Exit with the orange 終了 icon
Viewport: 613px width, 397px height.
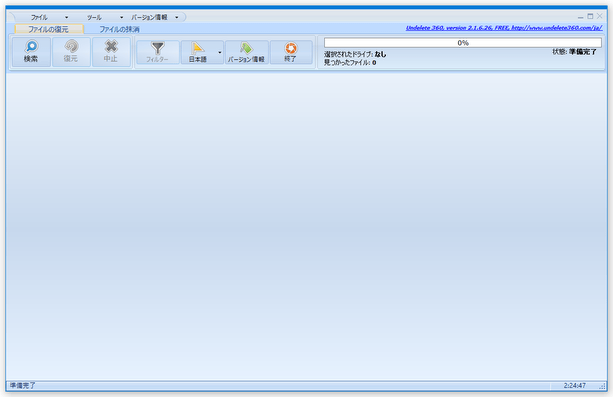tap(290, 48)
